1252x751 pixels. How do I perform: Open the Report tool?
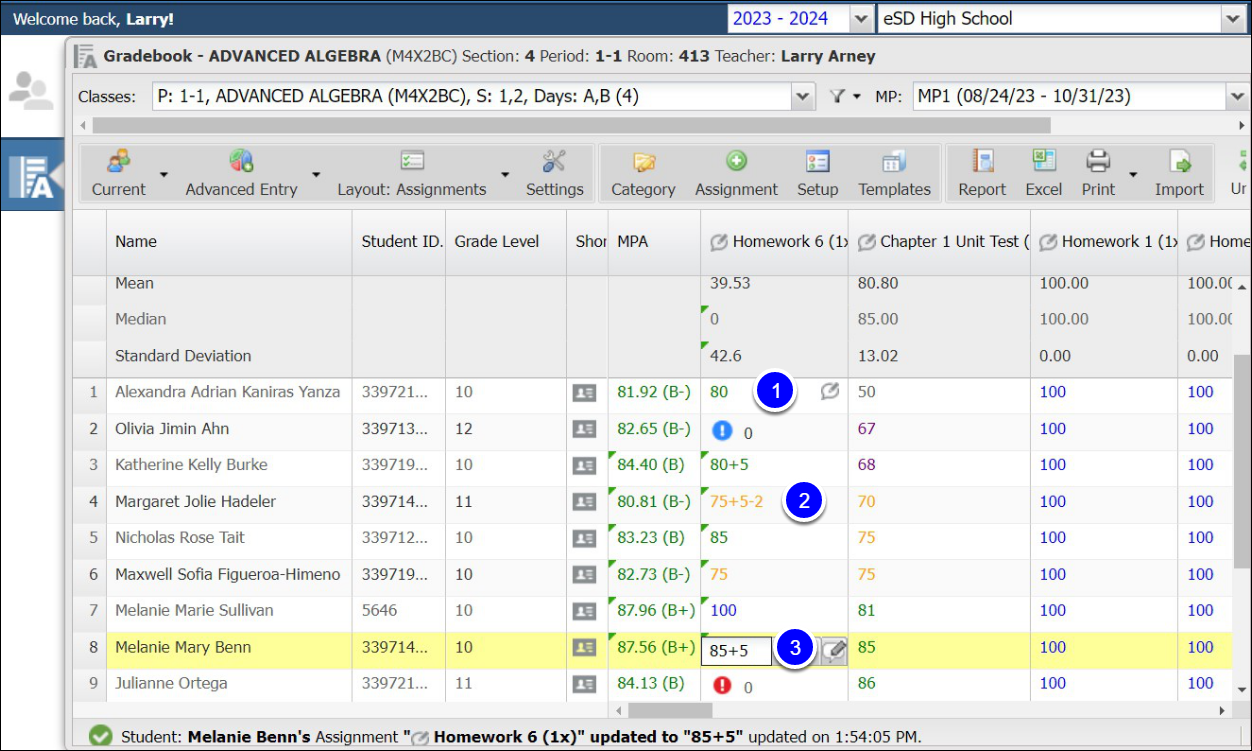982,173
